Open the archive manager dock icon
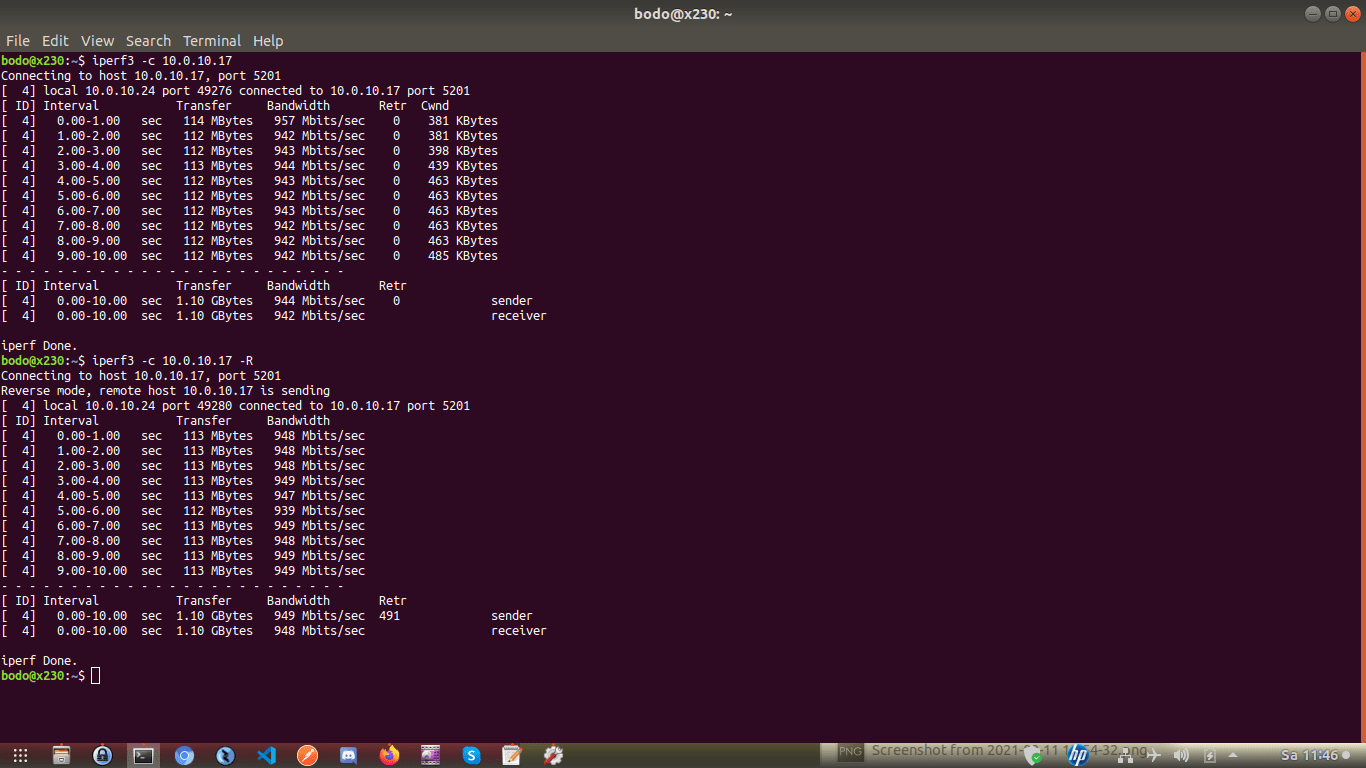The image size is (1366, 768). click(x=61, y=755)
